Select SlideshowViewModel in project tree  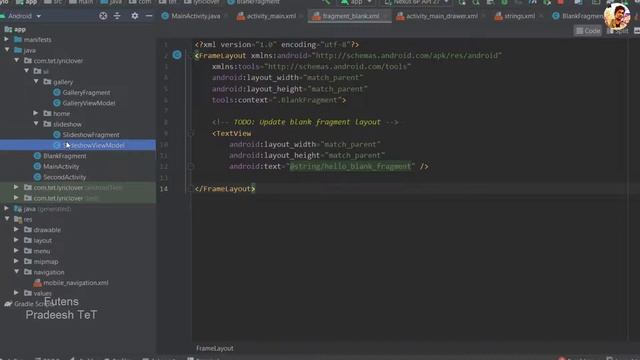pos(78,145)
